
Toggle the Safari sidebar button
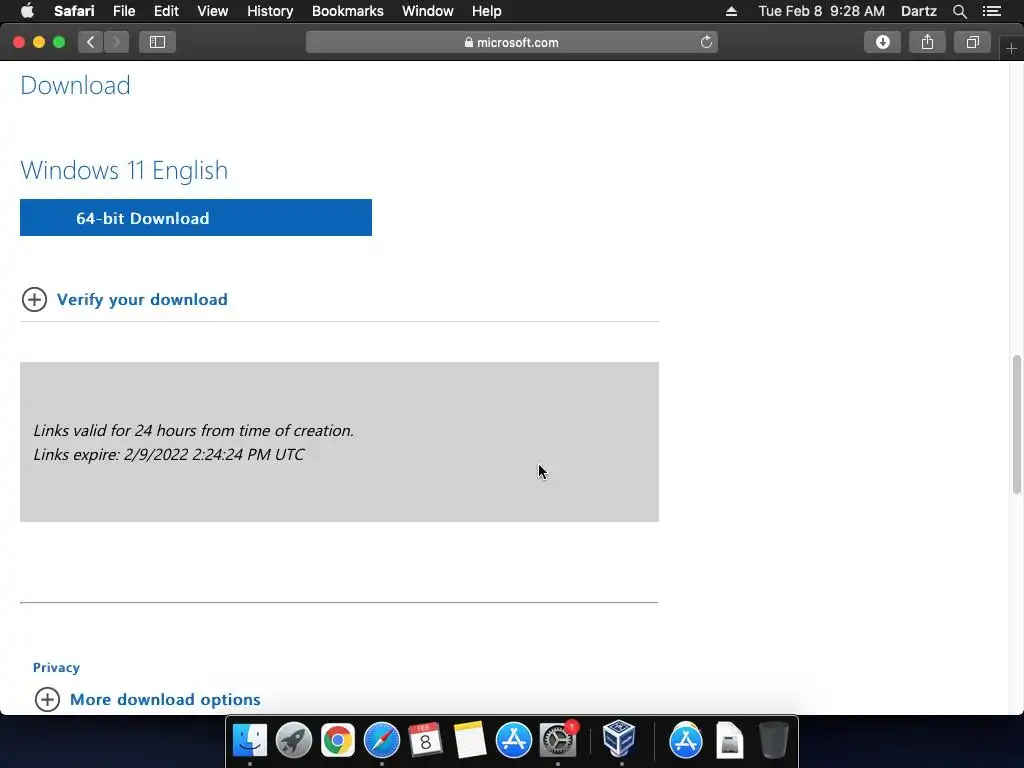click(157, 42)
